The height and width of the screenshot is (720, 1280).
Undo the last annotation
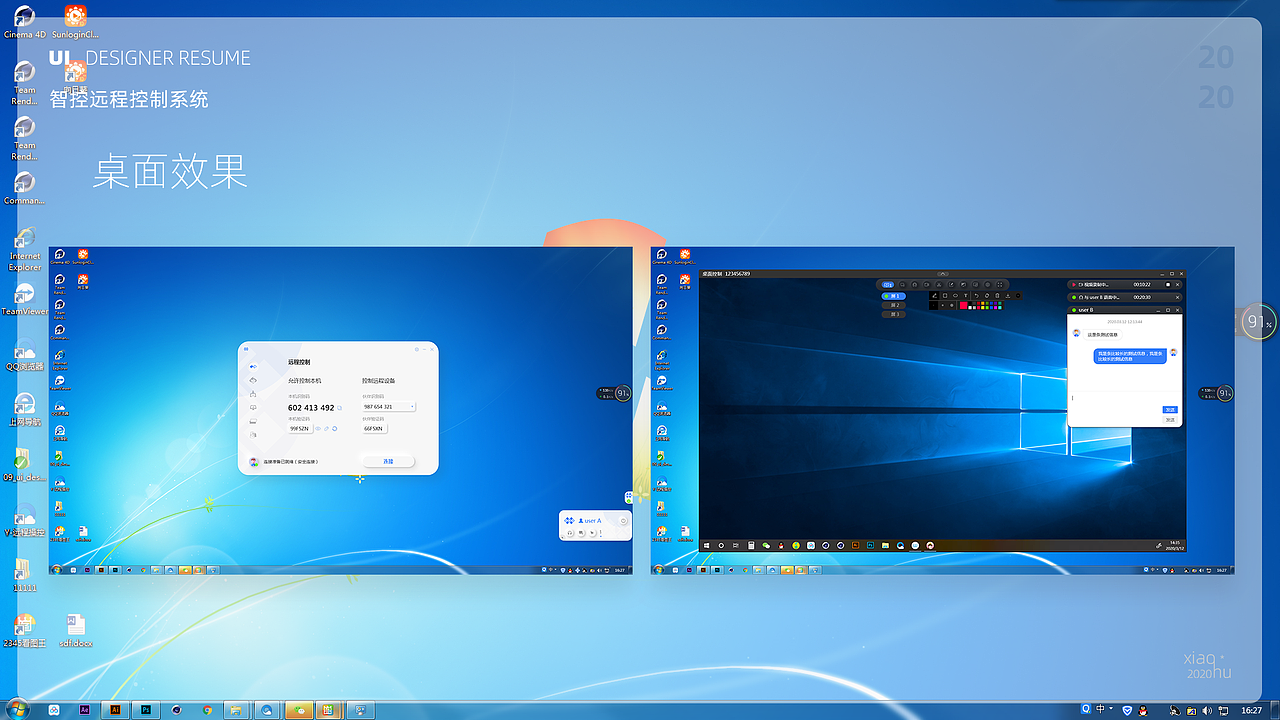point(977,296)
